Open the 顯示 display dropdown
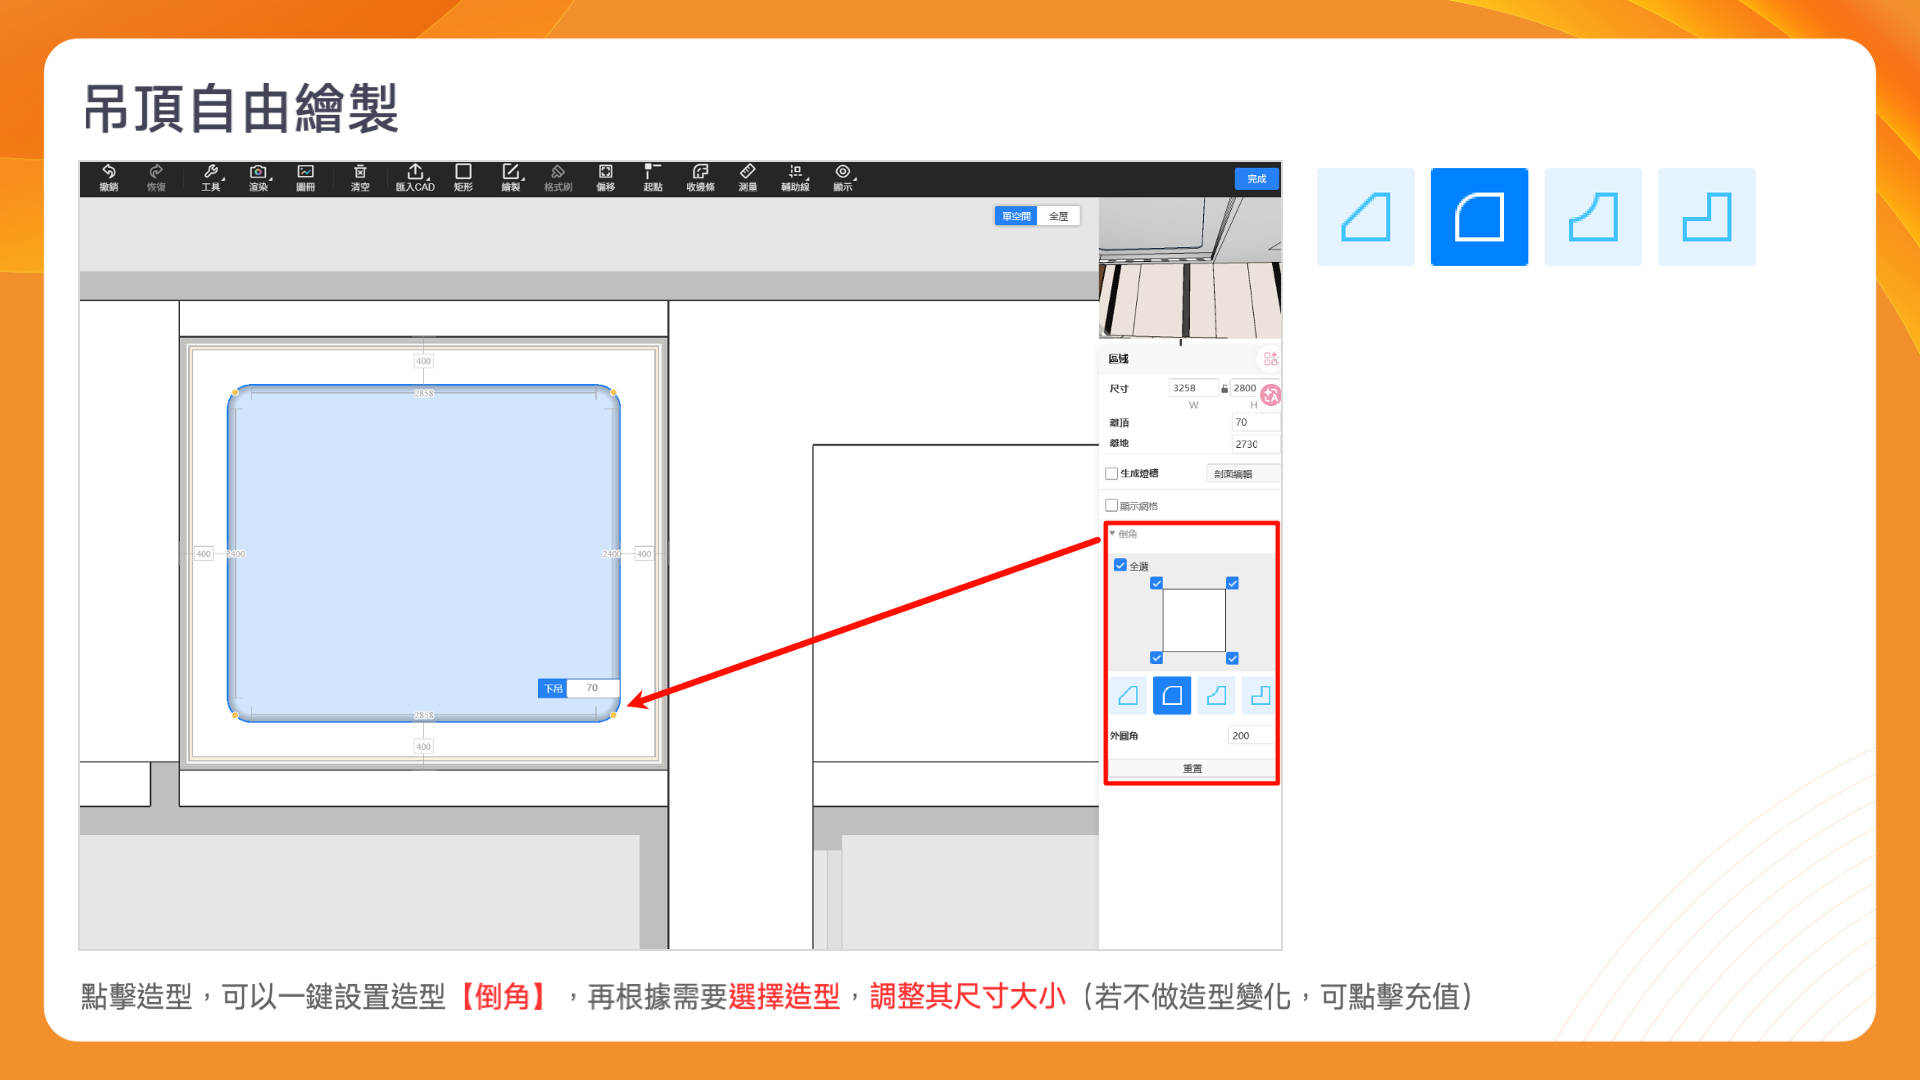 843,177
